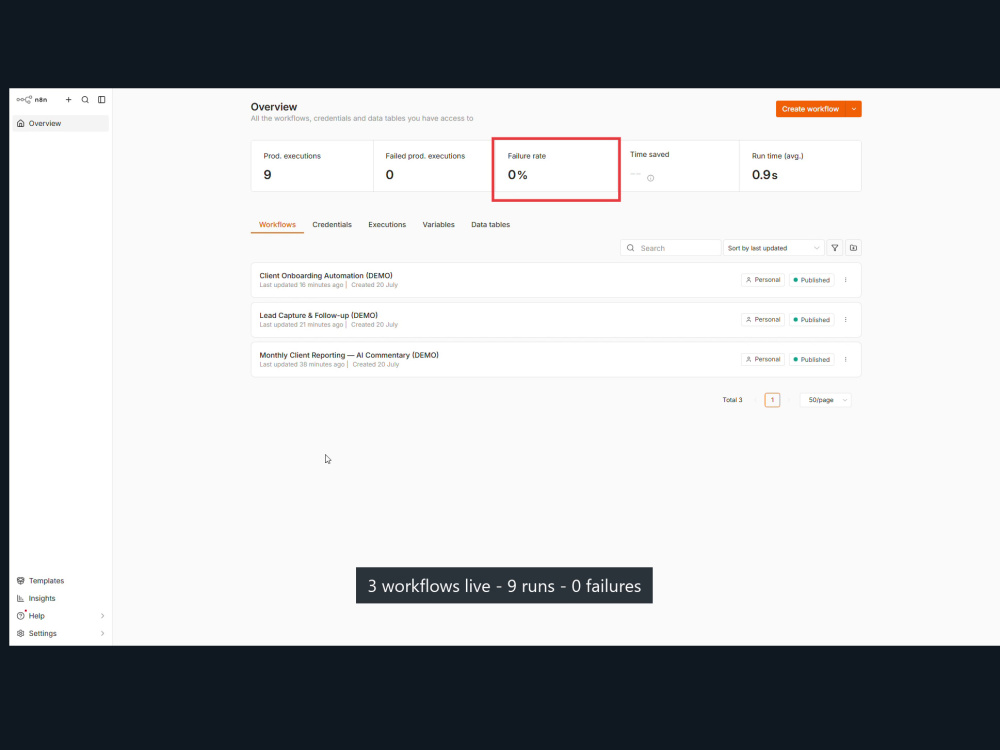Click Time saved info icon
Image resolution: width=1000 pixels, height=750 pixels.
(x=651, y=178)
